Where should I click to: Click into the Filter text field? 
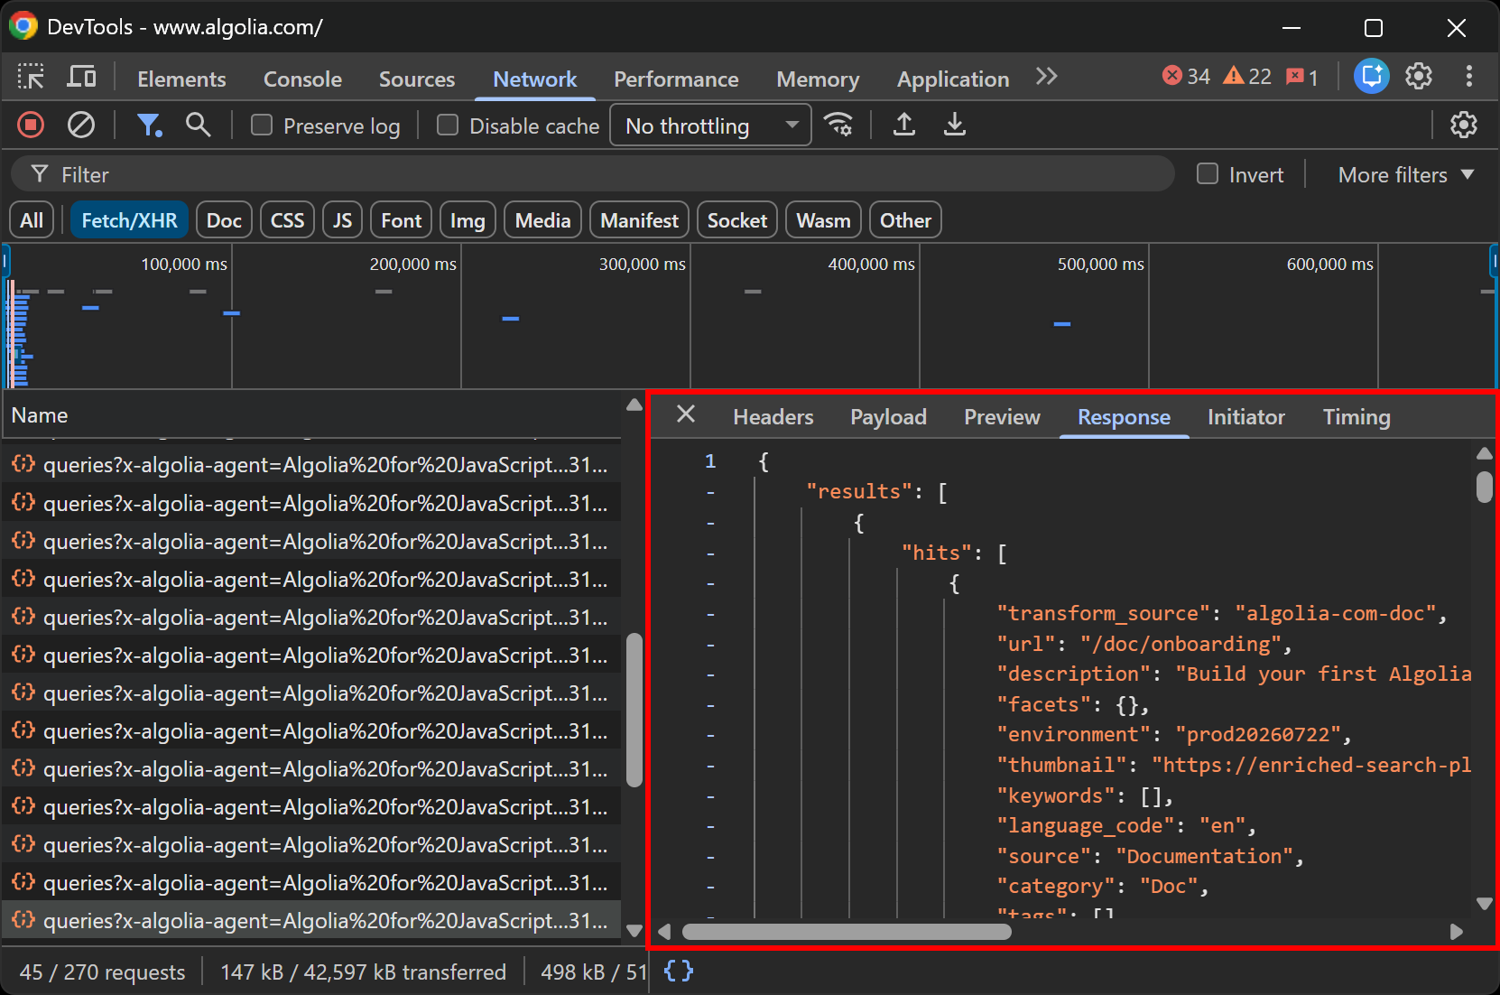(x=592, y=174)
